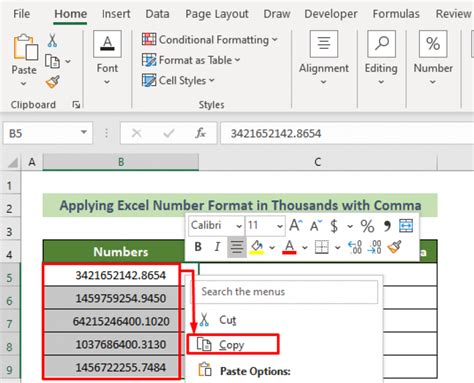Expand the Font group dropdown
Image resolution: width=474 pixels, height=383 pixels.
click(107, 82)
